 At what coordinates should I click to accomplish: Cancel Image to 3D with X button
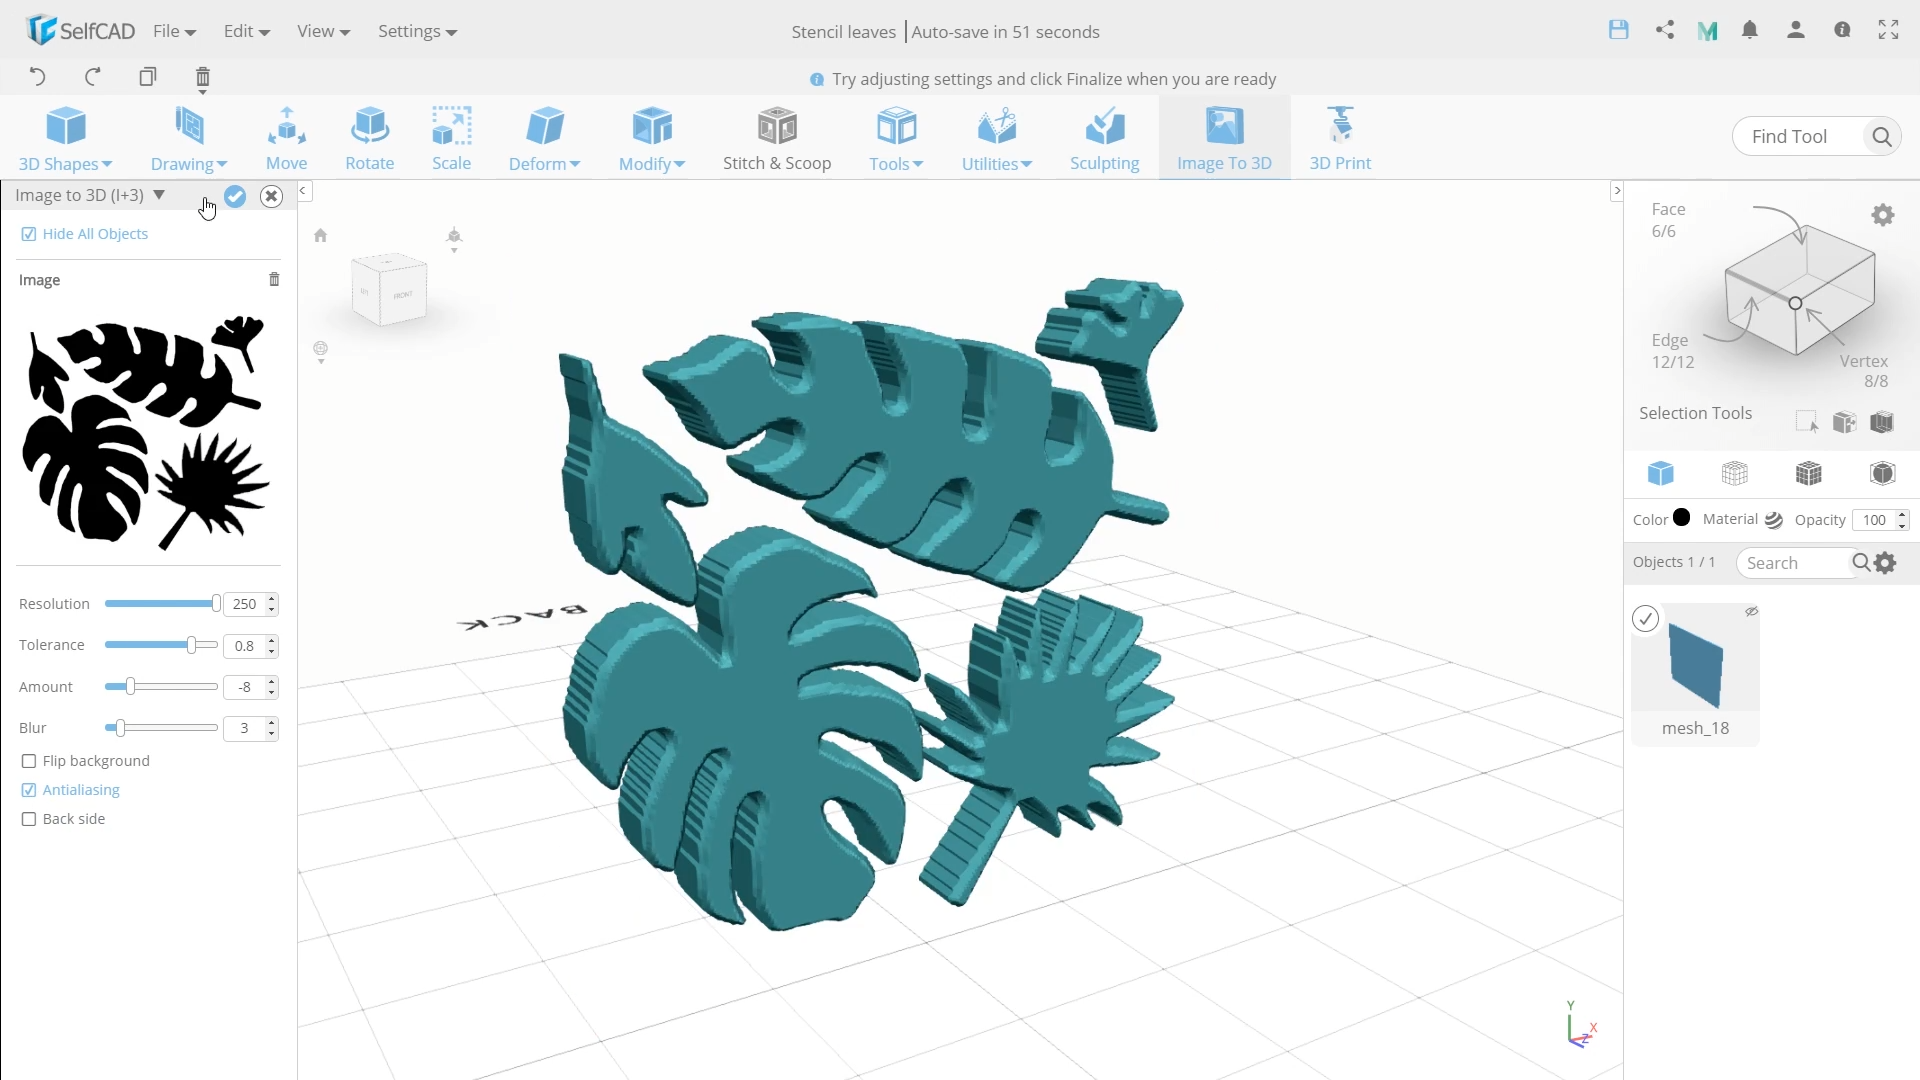click(x=271, y=196)
